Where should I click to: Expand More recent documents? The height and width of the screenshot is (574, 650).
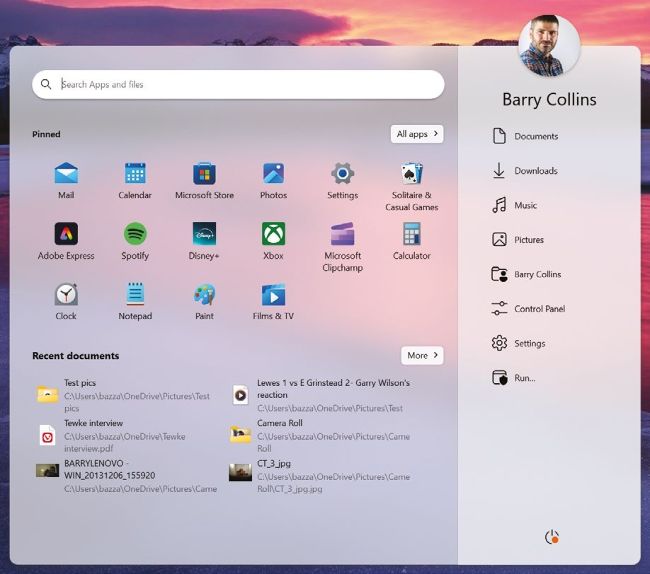[x=422, y=355]
